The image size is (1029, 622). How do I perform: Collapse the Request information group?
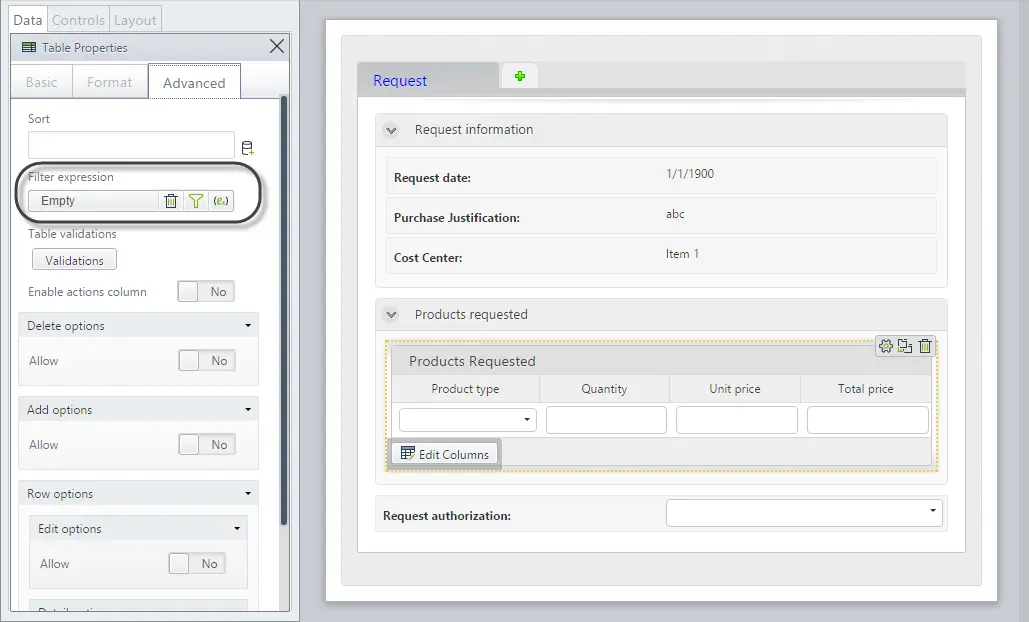coord(391,130)
